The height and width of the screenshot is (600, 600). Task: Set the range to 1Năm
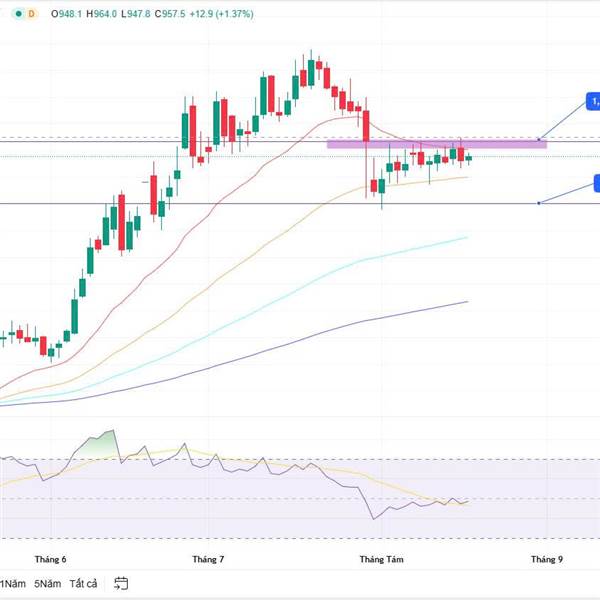pos(13,584)
